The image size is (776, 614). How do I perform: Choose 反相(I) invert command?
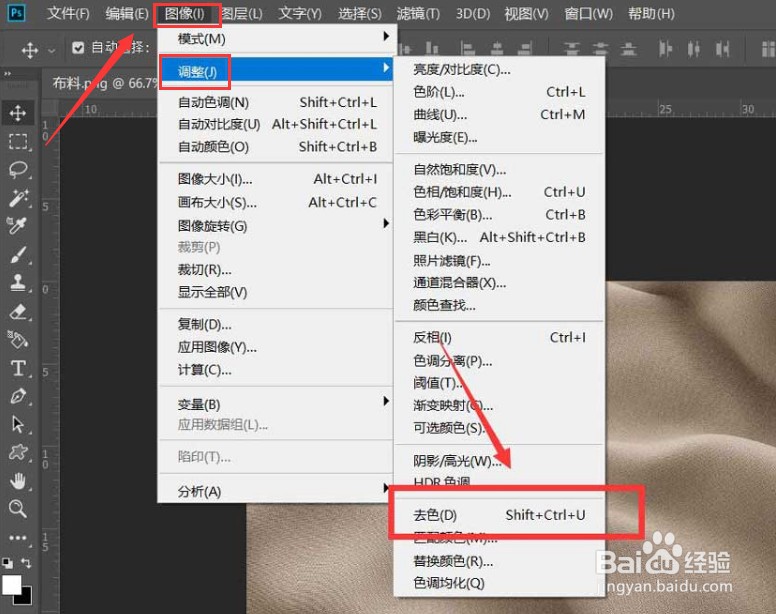(499, 337)
